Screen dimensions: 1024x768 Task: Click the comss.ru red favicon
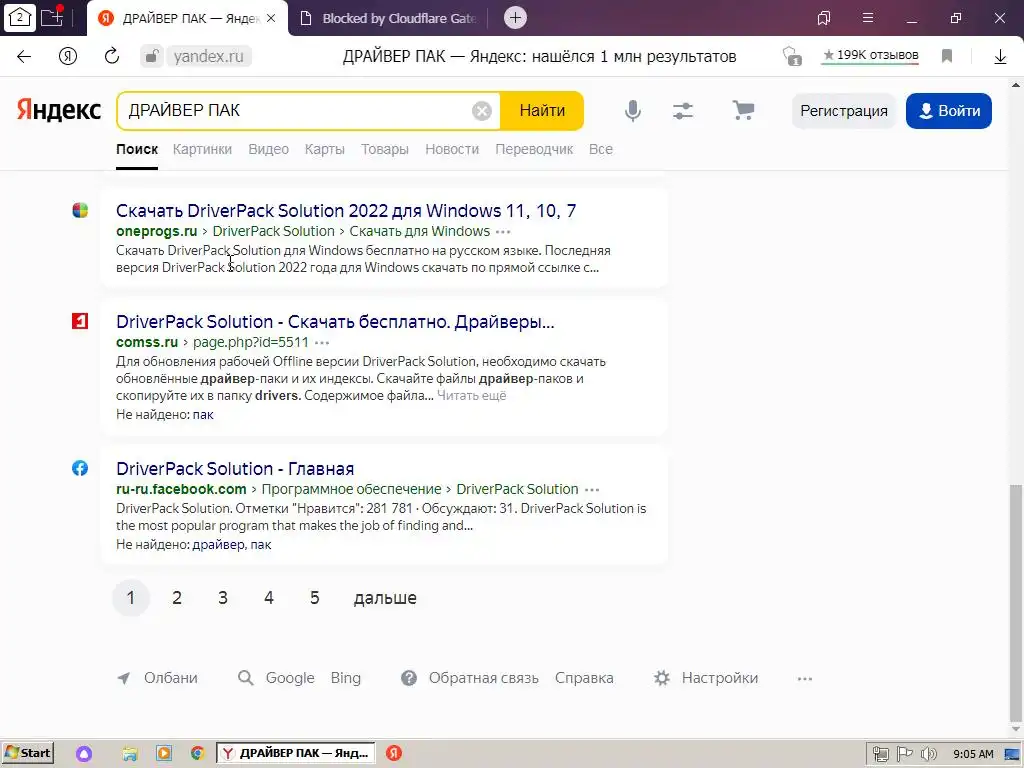point(80,321)
